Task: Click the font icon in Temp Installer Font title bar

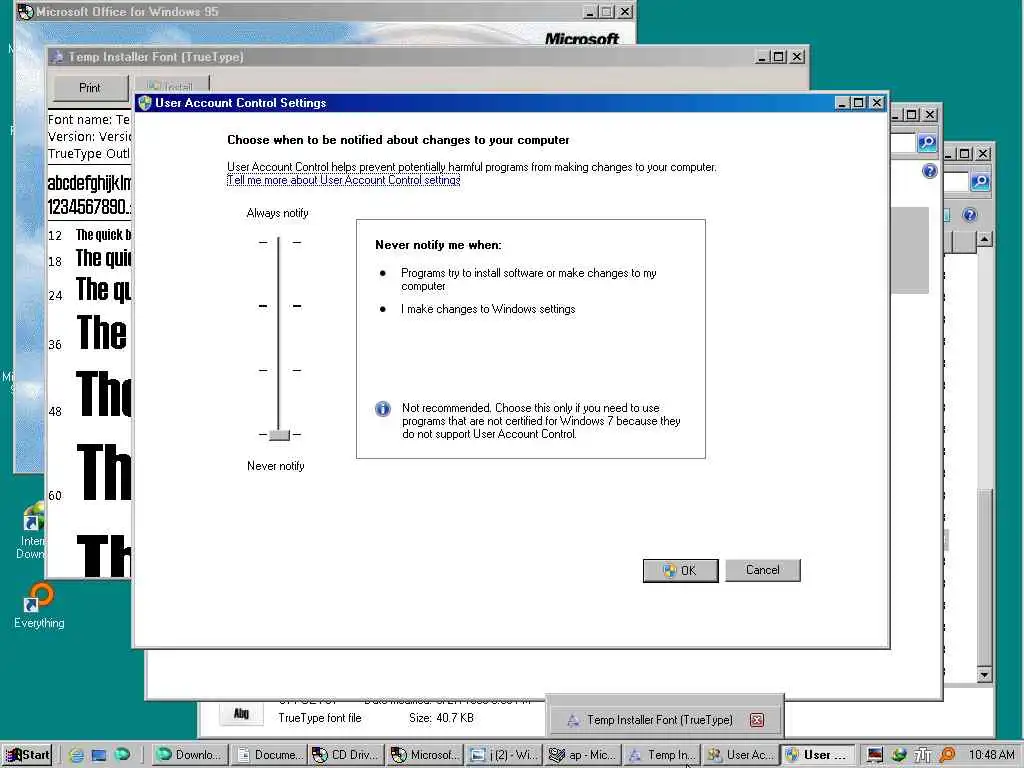Action: point(57,57)
